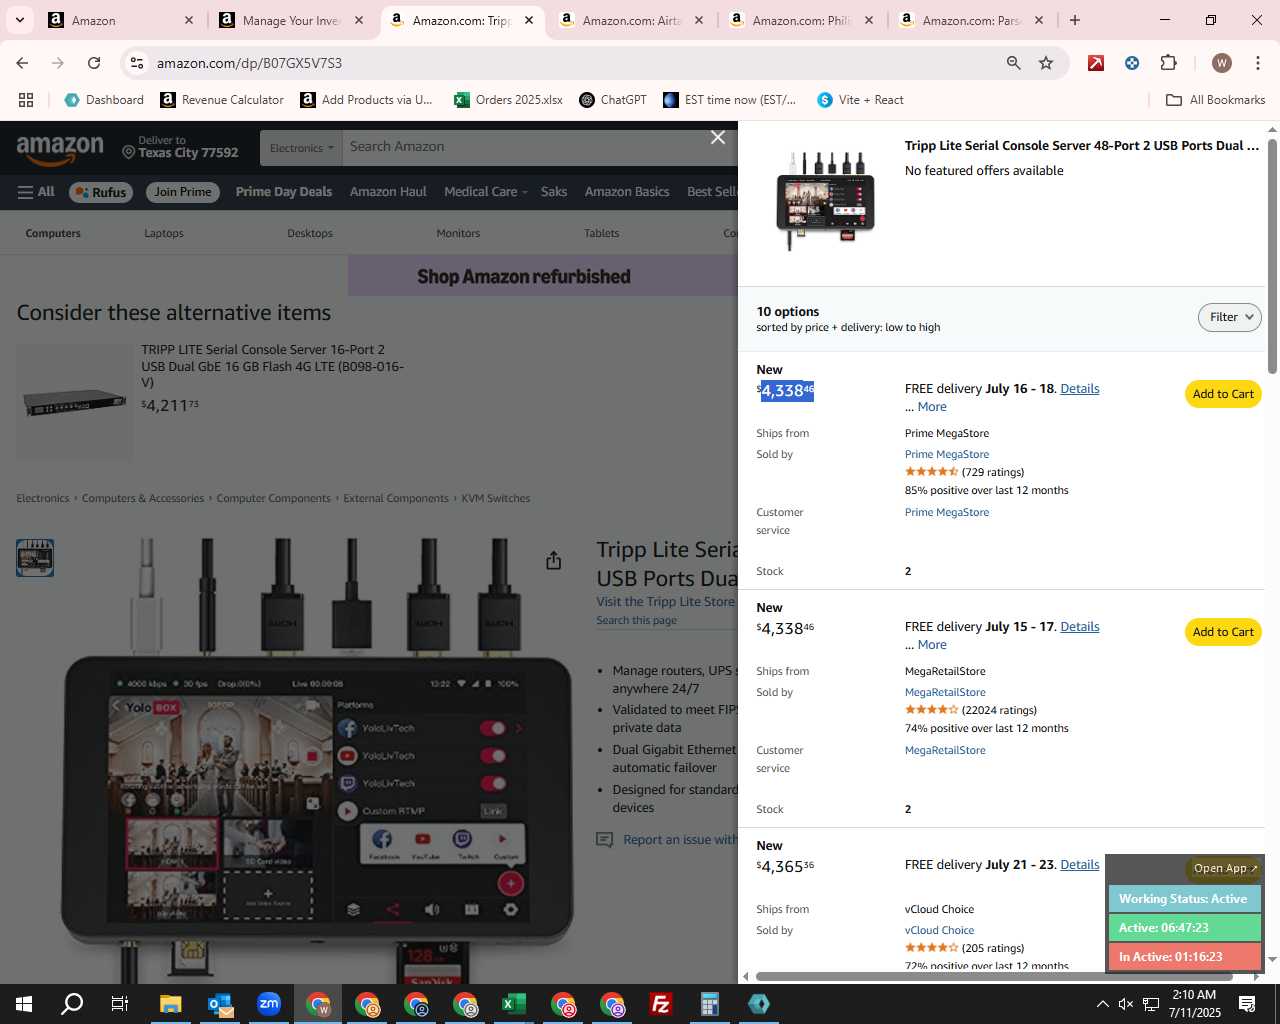
Task: Open Excel from taskbar
Action: (514, 1004)
